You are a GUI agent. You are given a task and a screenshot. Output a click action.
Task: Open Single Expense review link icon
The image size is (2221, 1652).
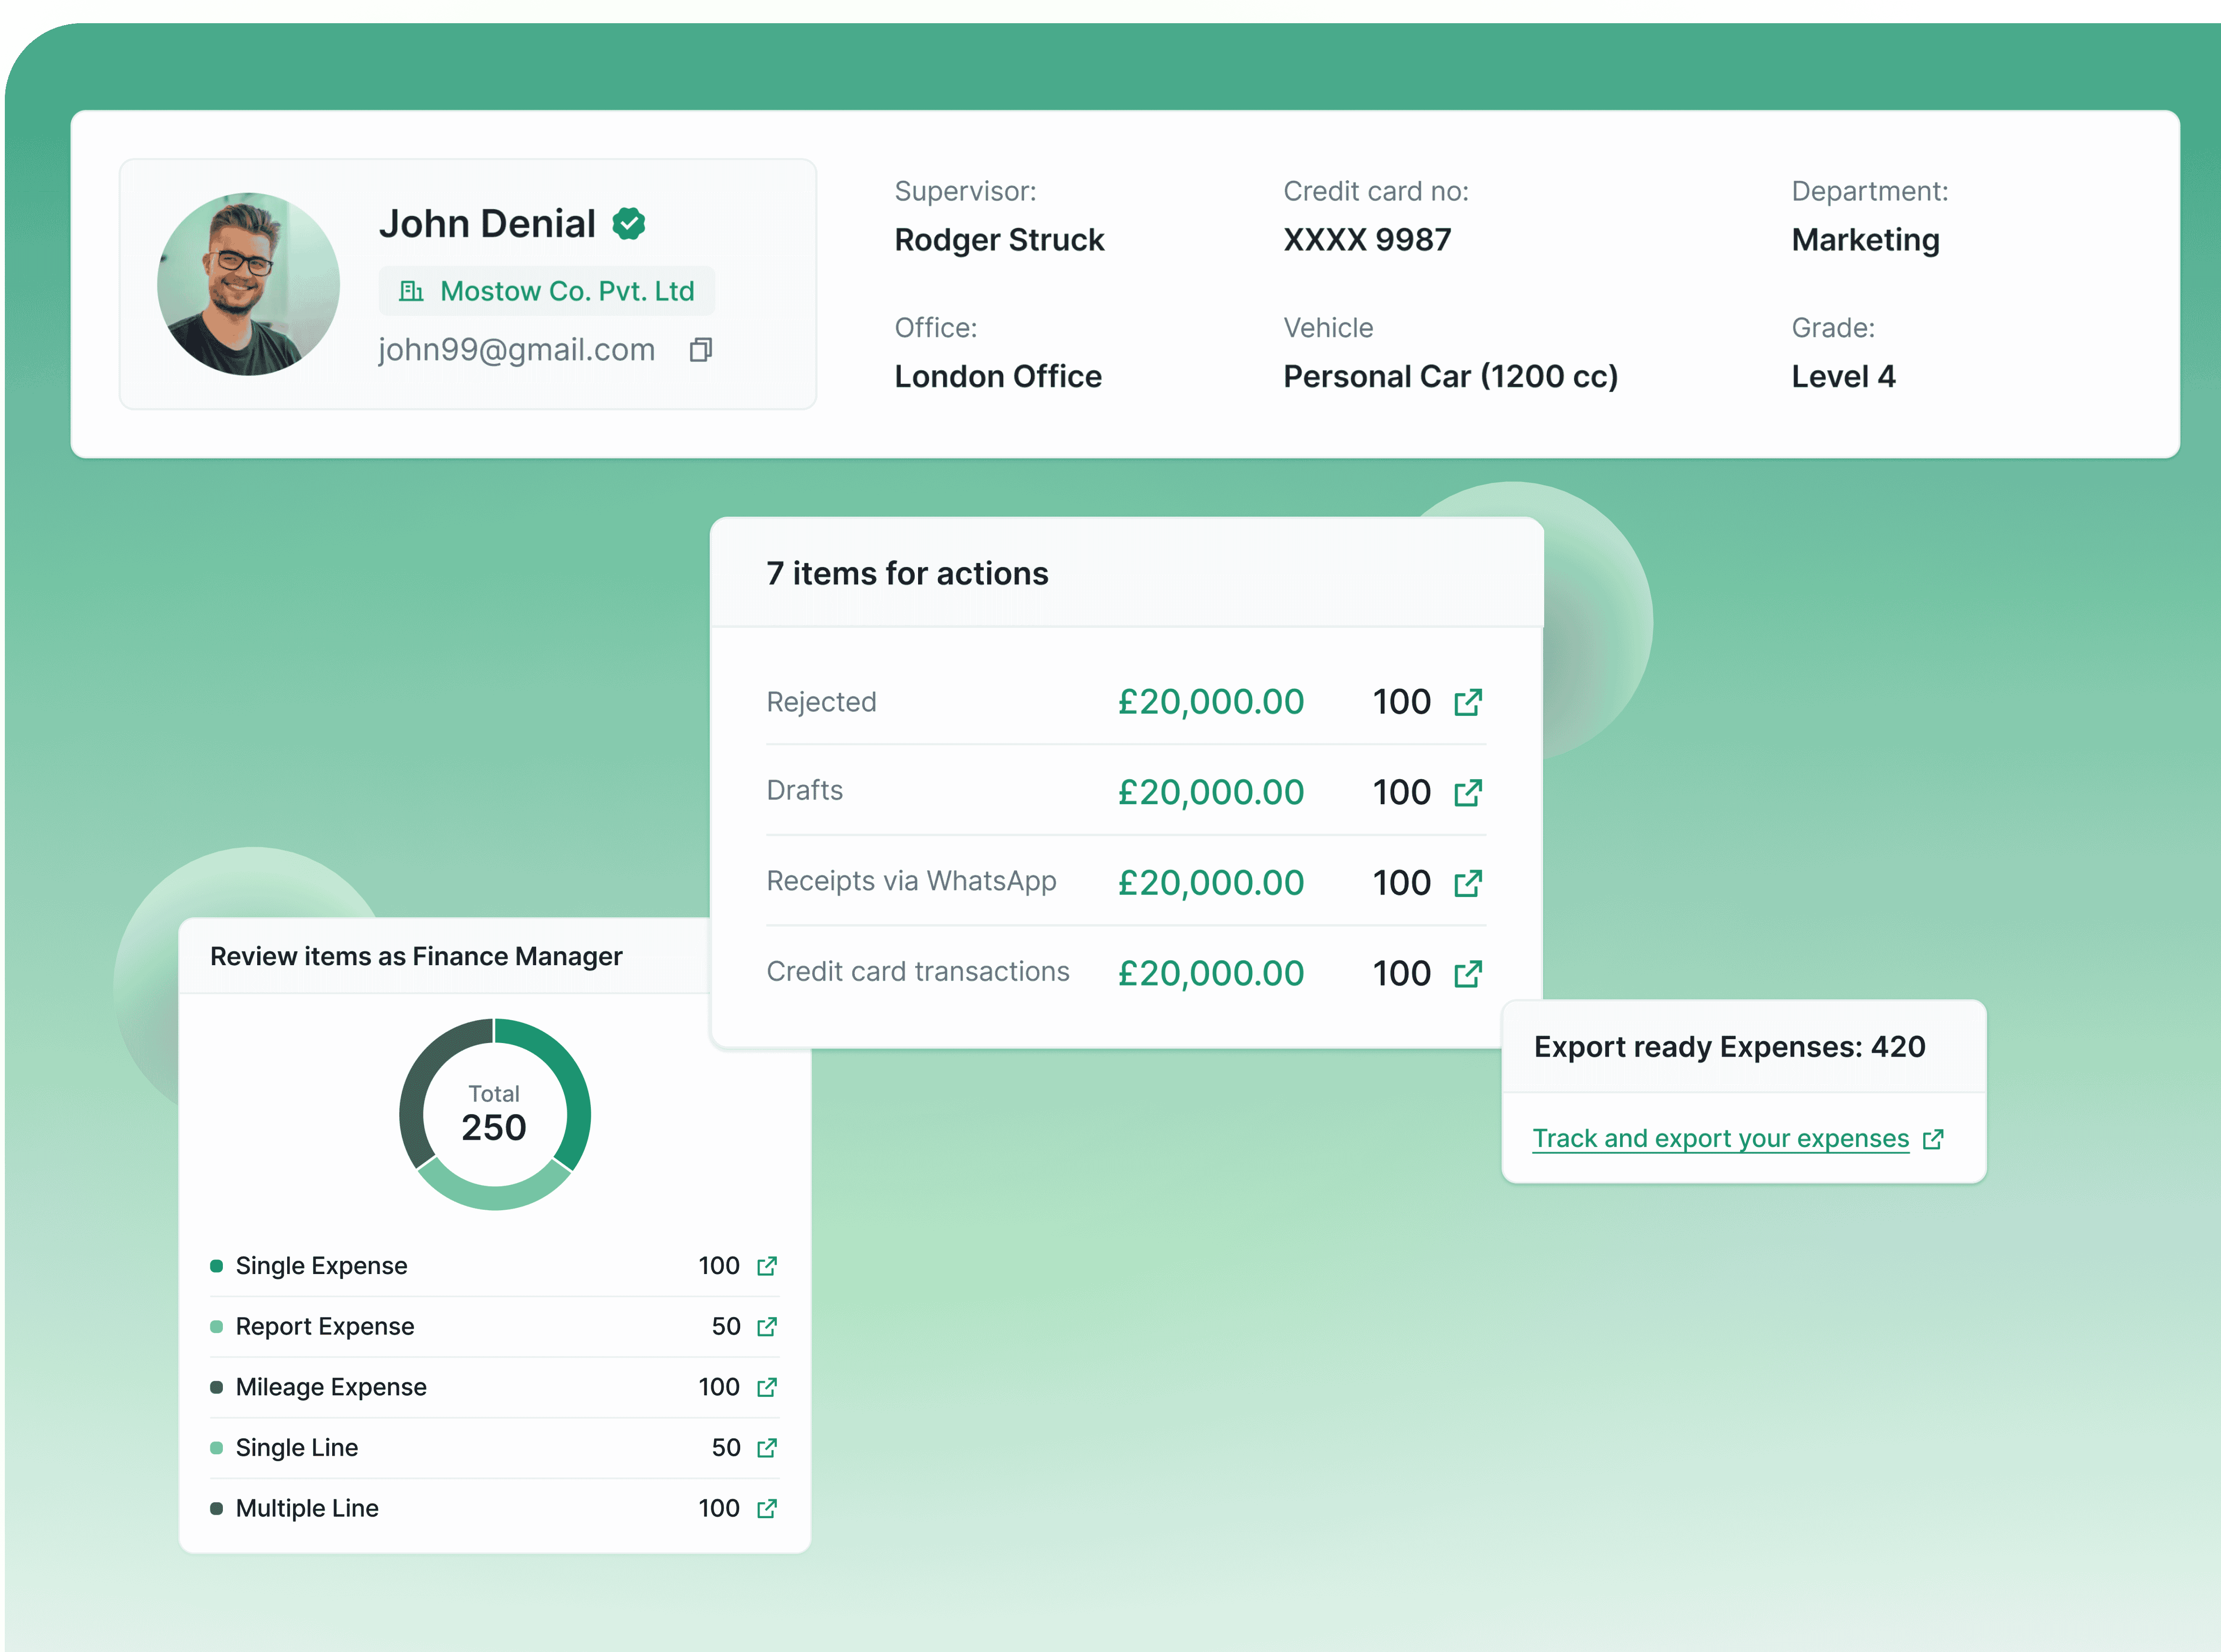point(767,1266)
